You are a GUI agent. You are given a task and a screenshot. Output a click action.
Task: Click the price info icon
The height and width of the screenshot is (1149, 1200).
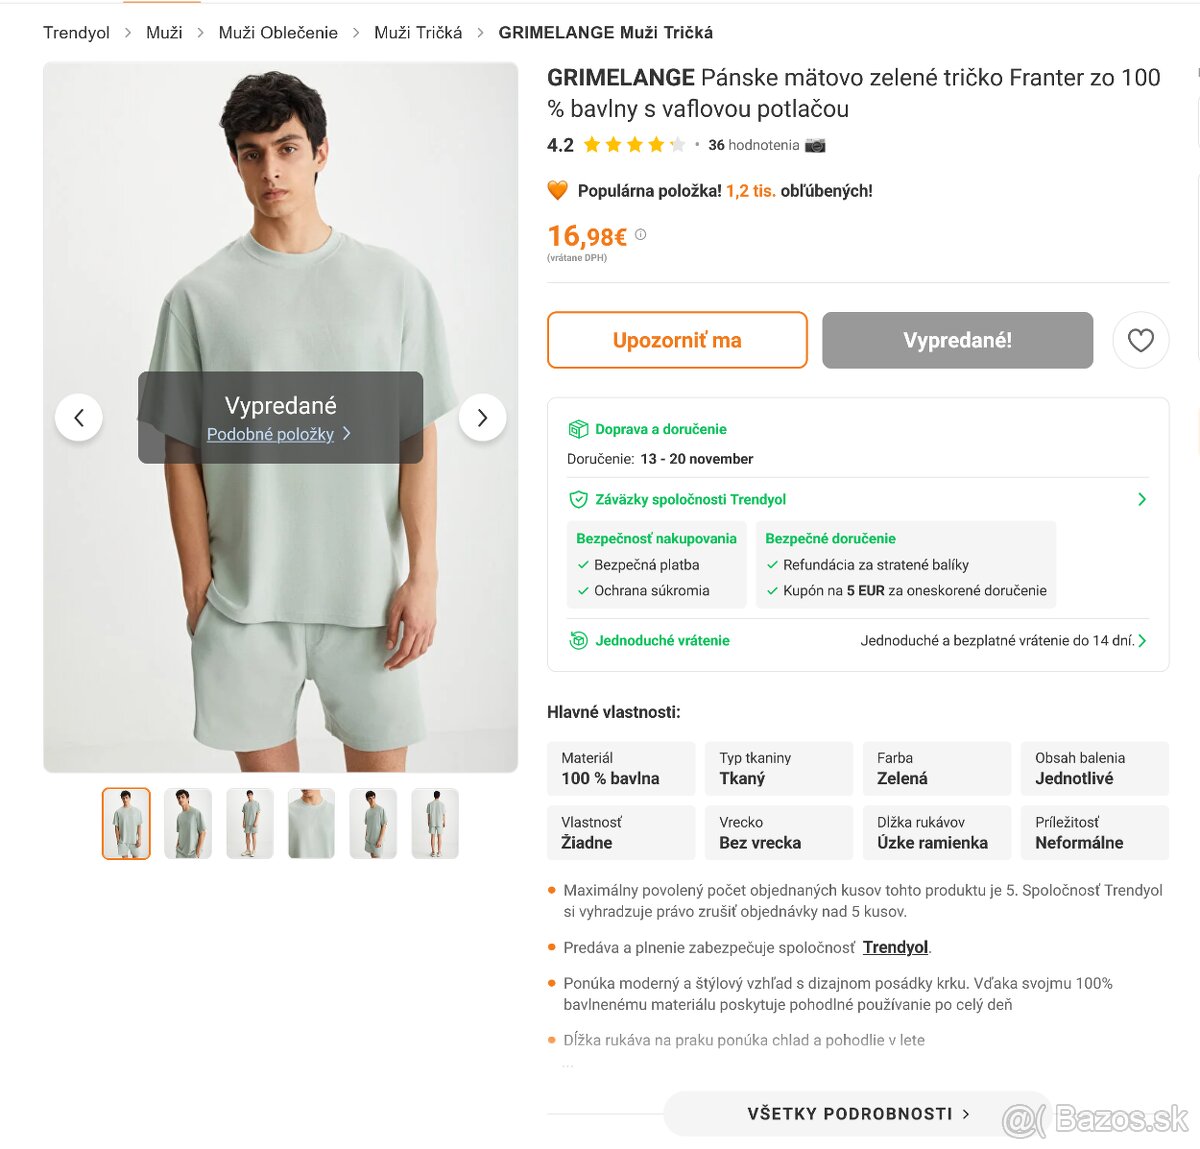641,235
